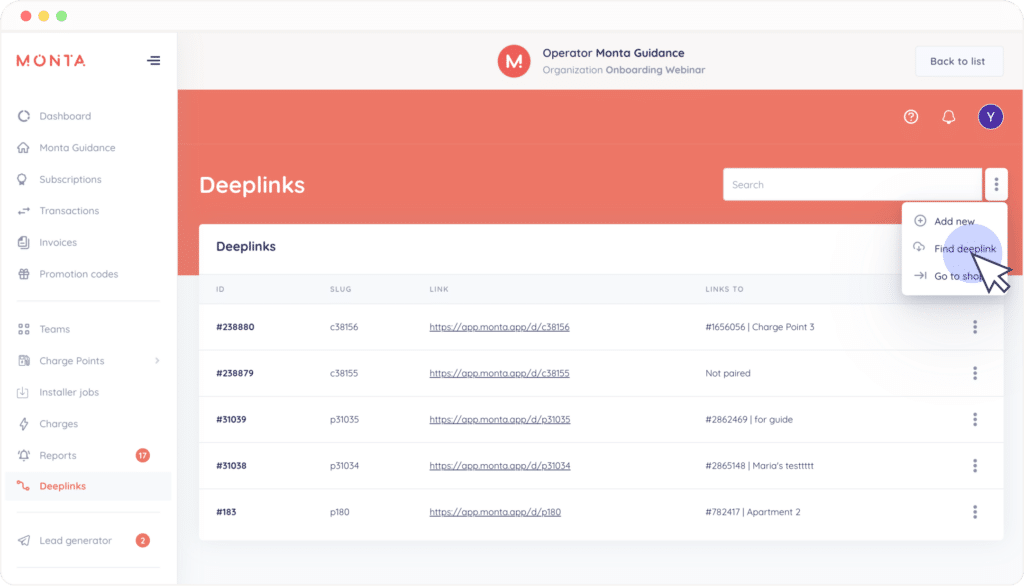Click the Reports badge showing 17

click(142, 455)
